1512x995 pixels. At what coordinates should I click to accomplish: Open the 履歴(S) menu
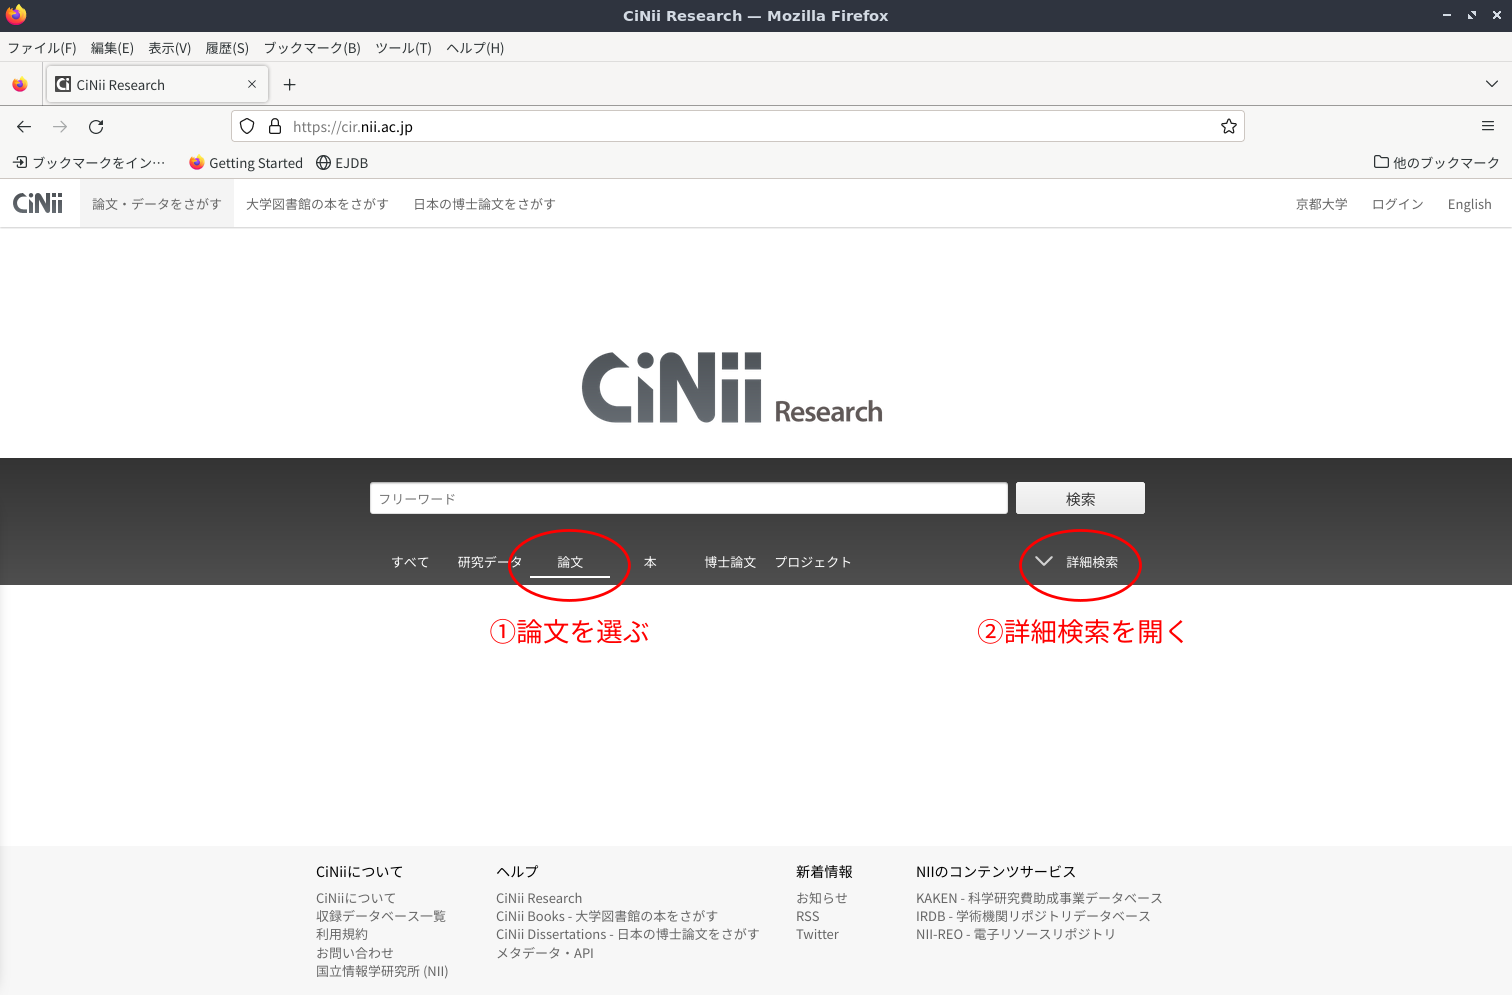227,48
